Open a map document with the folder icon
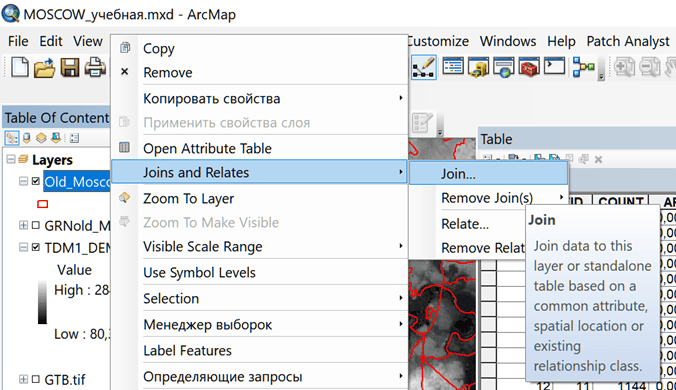The height and width of the screenshot is (390, 676). 44,68
